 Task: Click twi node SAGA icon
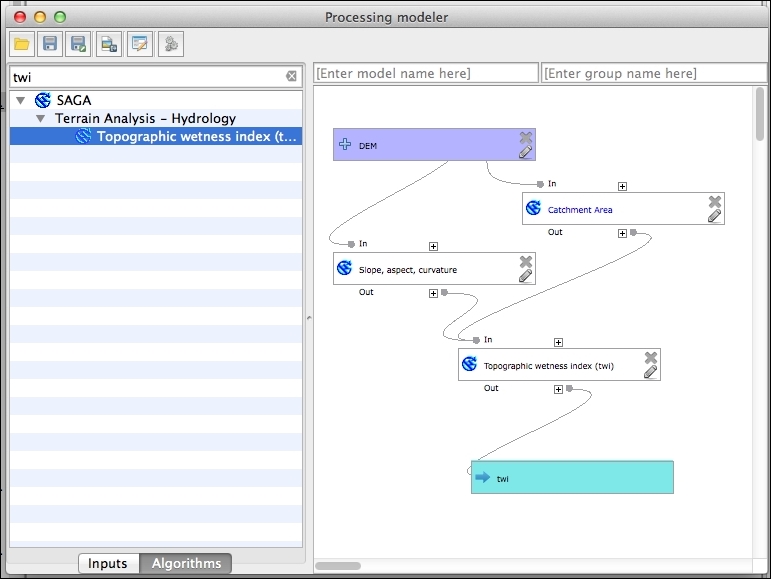(470, 364)
